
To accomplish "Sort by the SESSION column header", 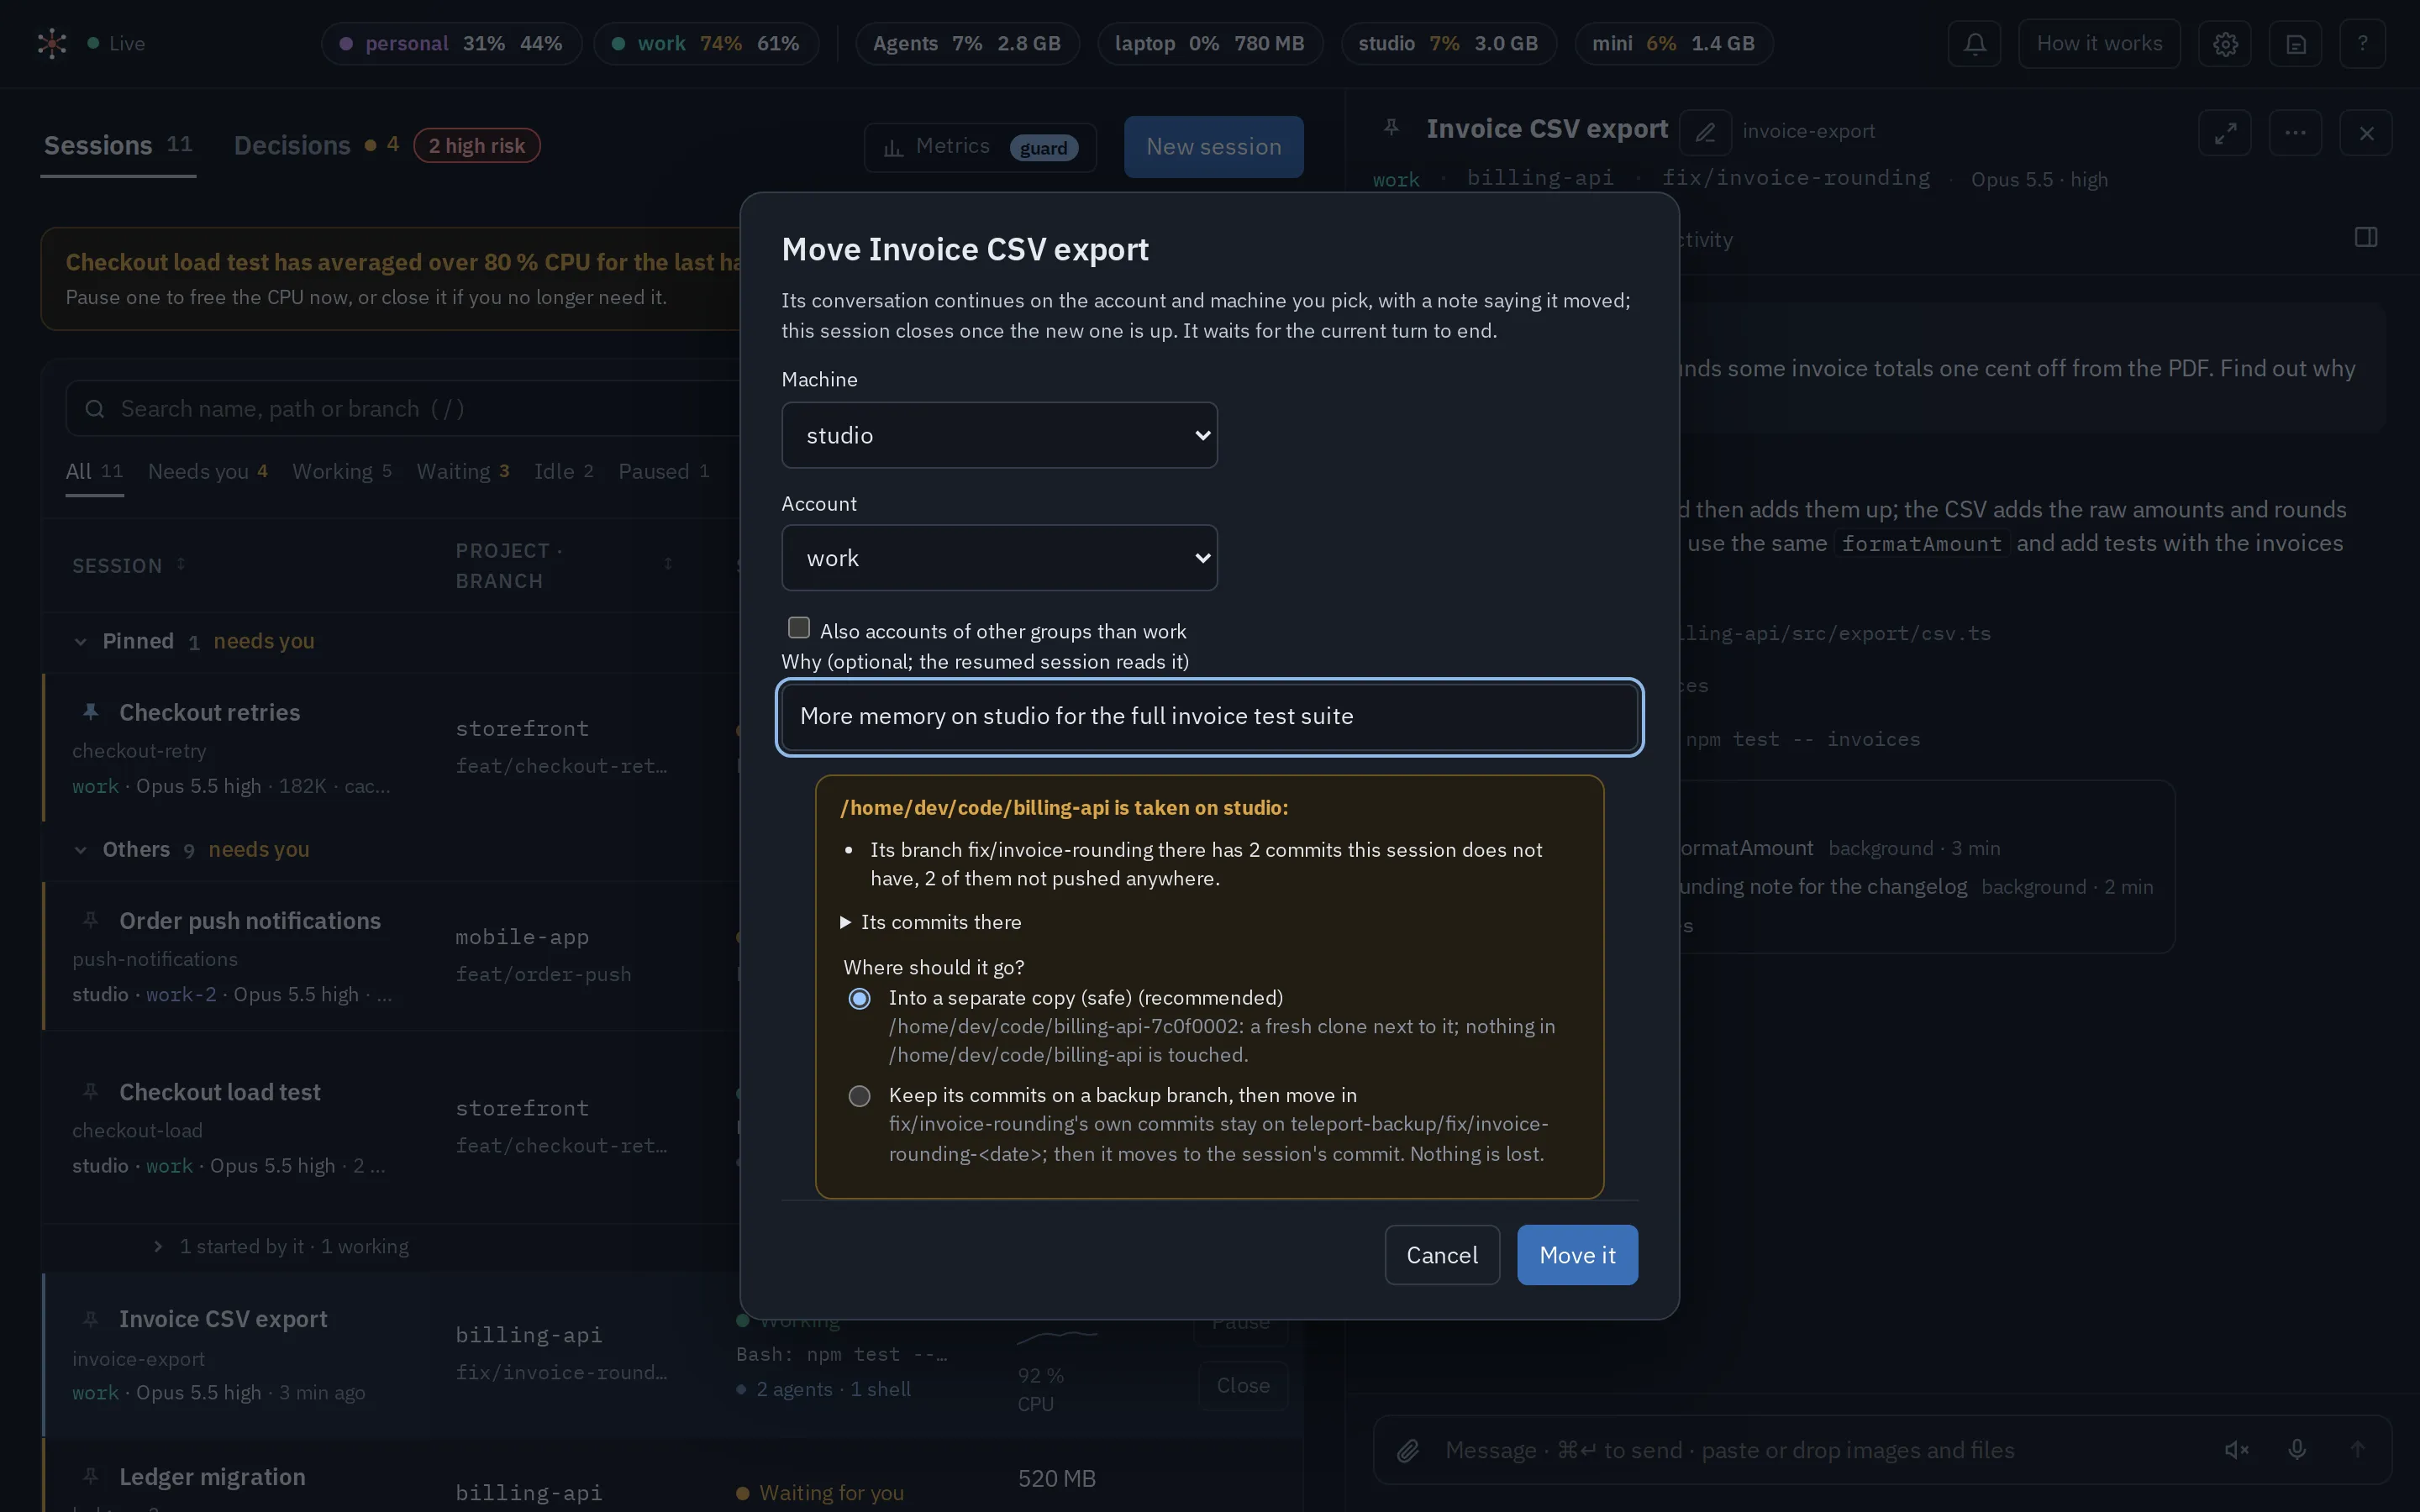I will point(129,566).
